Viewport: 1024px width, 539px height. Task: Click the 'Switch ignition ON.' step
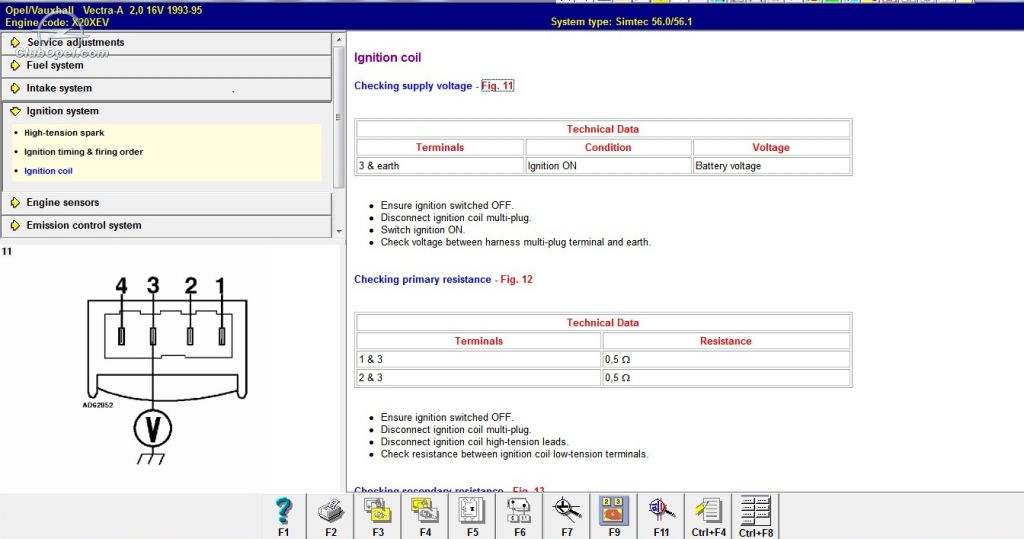tap(423, 230)
